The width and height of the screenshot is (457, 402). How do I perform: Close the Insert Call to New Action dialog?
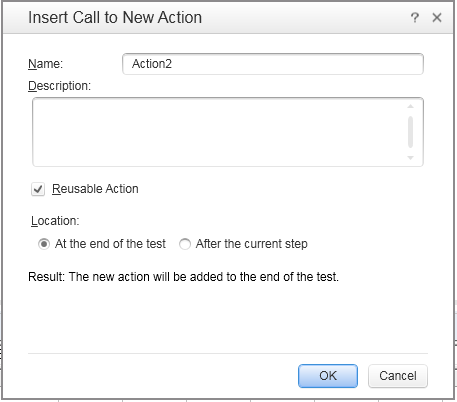[437, 17]
